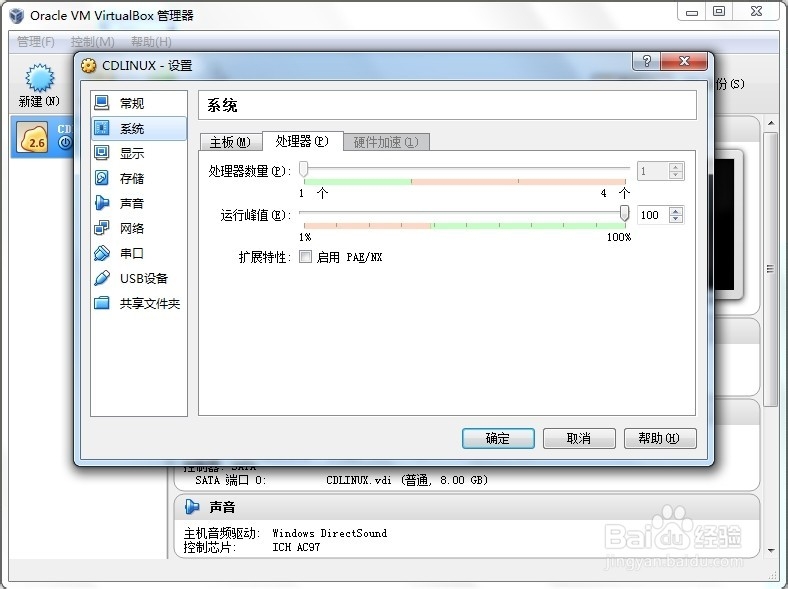
Task: Decrease the 处理器数量 spinner value
Action: click(676, 175)
